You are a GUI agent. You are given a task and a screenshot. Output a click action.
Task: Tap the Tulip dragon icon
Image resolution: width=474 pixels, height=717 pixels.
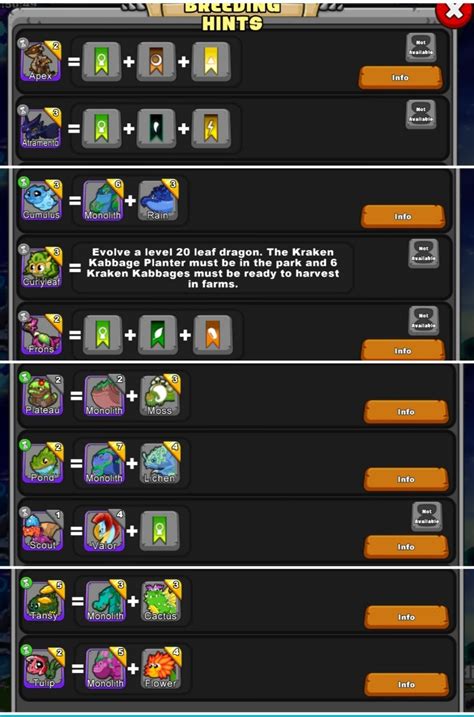pyautogui.click(x=44, y=668)
